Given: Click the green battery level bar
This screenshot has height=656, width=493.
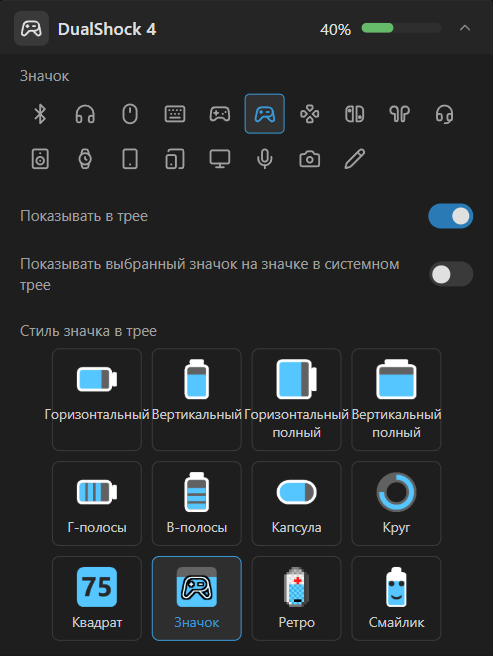Looking at the screenshot, I should 401,28.
